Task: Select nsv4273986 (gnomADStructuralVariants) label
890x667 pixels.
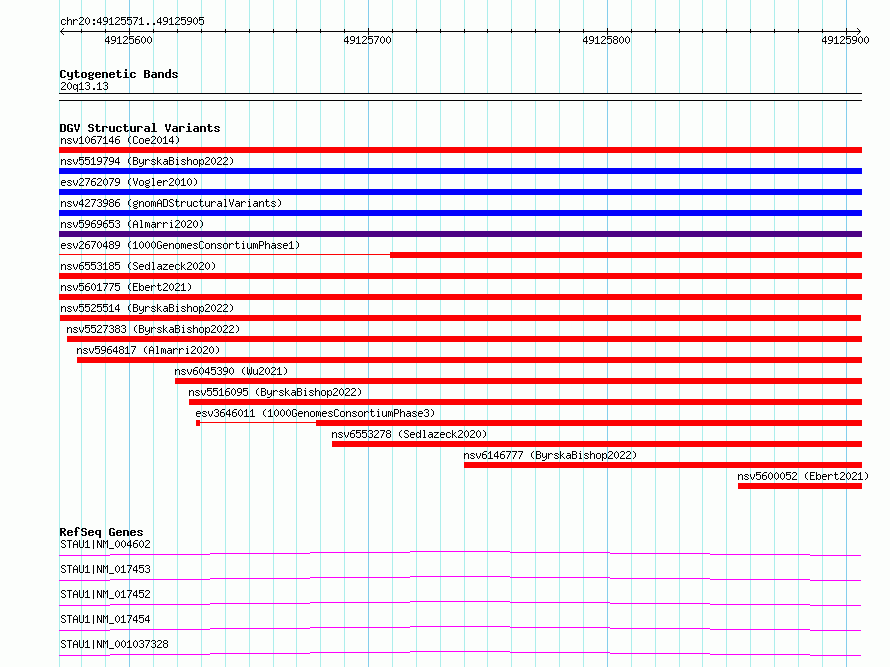Action: [x=171, y=203]
